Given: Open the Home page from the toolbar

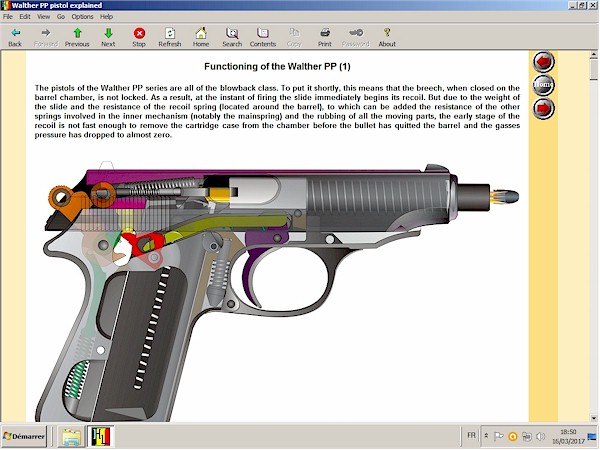Looking at the screenshot, I should [x=201, y=38].
